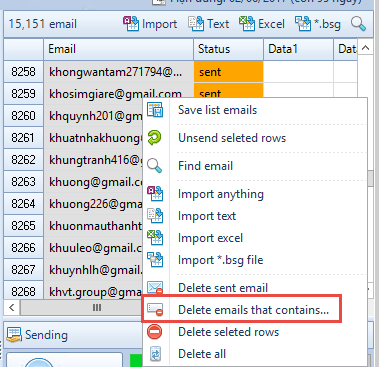The height and width of the screenshot is (367, 379).
Task: Select row header 8260
Action: [23, 116]
